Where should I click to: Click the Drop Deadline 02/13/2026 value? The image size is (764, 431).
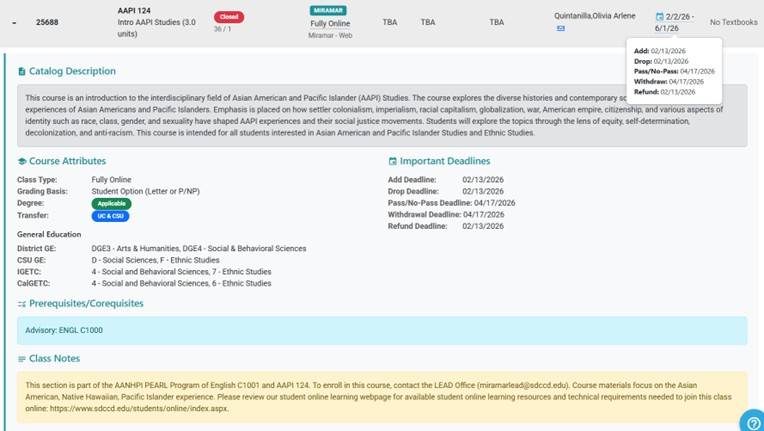(x=483, y=191)
